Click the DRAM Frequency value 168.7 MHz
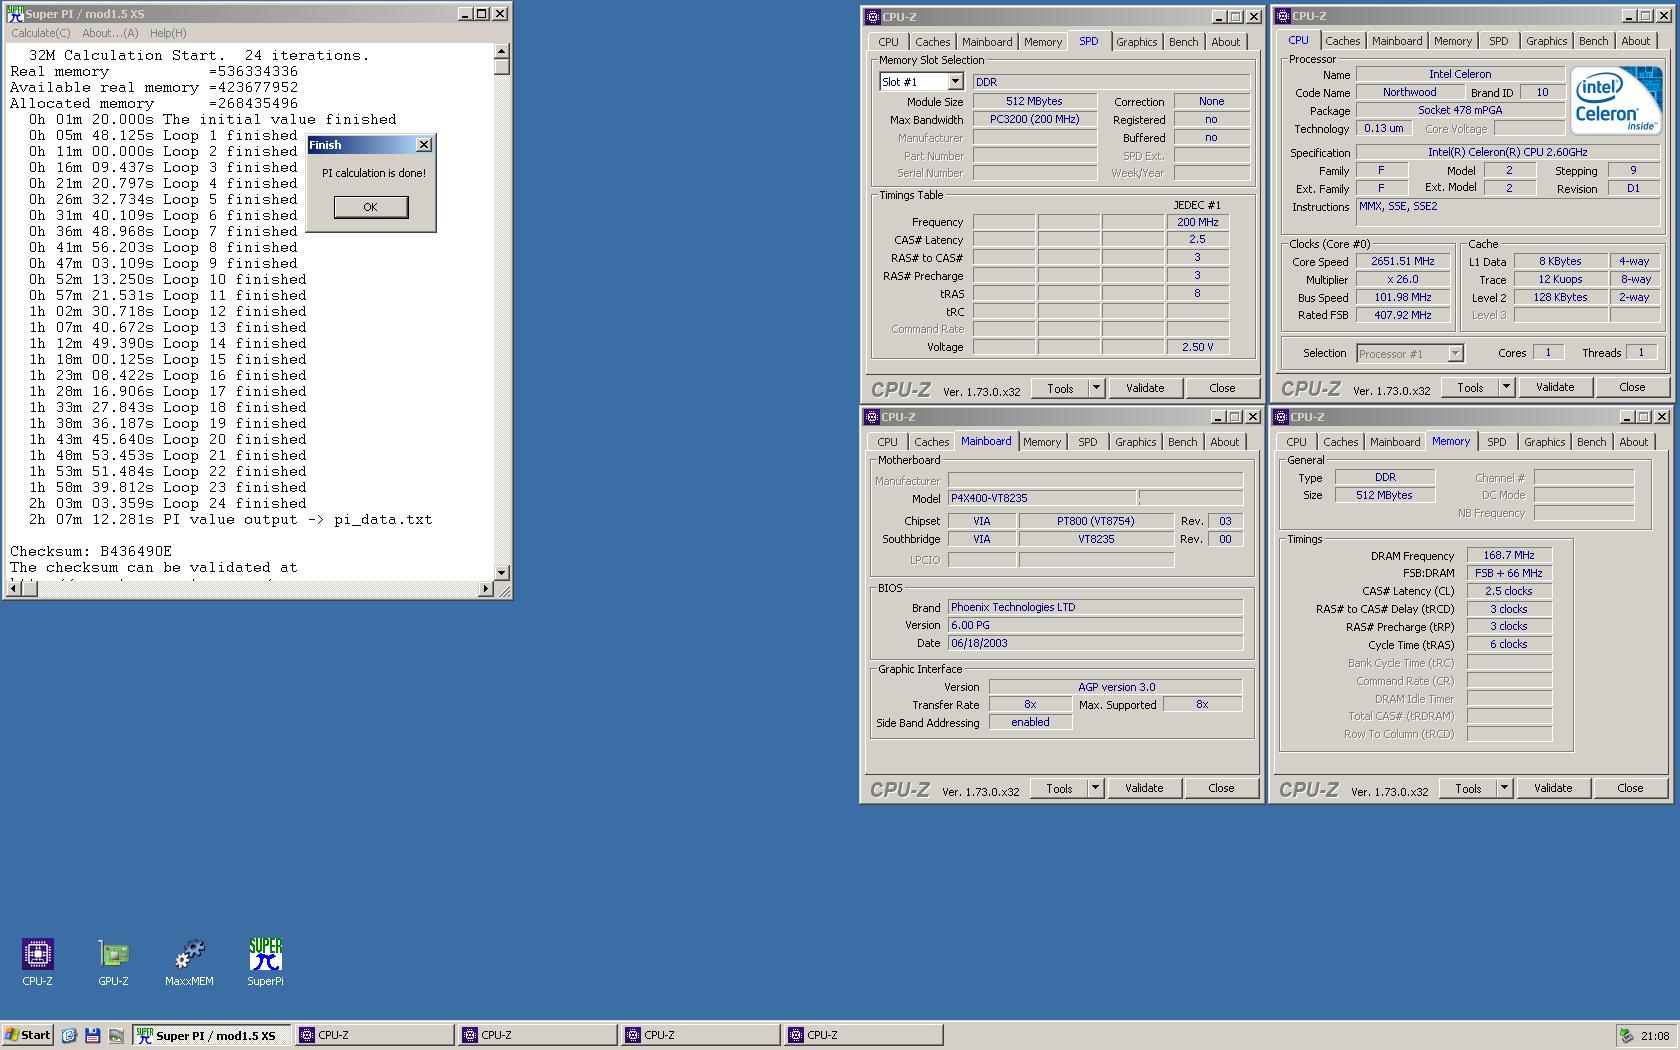The image size is (1680, 1050). click(1509, 555)
